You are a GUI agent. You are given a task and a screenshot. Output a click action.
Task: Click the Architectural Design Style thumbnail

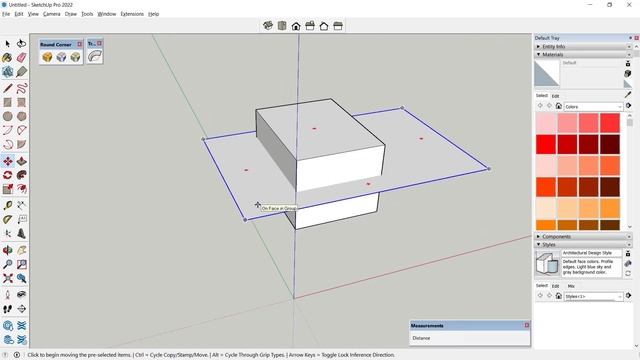coord(547,263)
